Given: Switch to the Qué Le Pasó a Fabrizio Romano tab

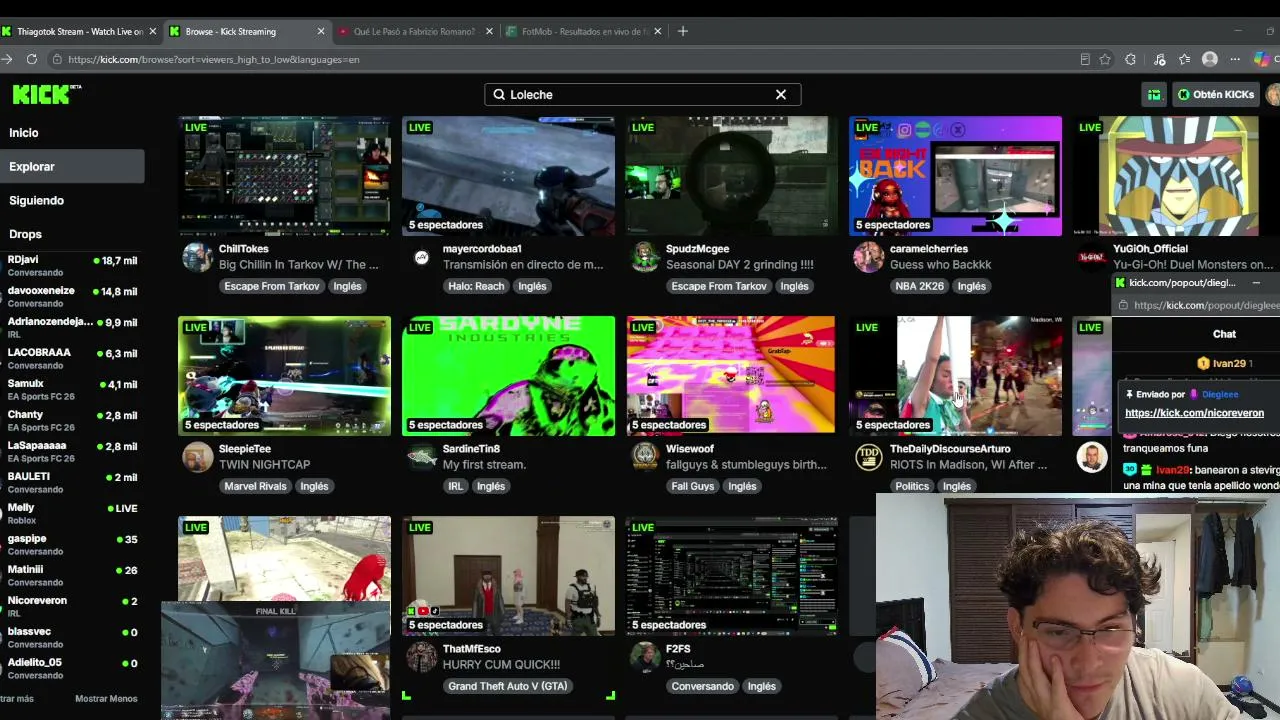Looking at the screenshot, I should 416,31.
